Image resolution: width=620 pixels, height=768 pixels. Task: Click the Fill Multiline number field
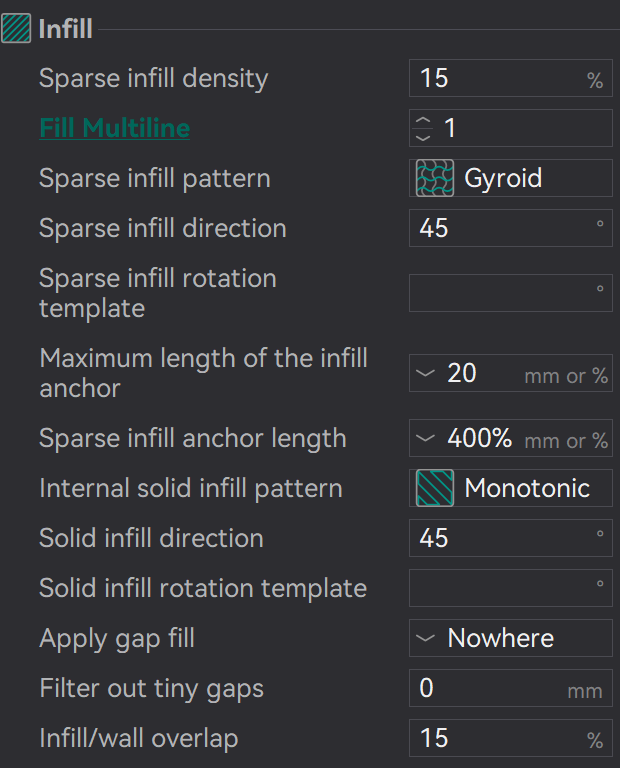pos(520,128)
